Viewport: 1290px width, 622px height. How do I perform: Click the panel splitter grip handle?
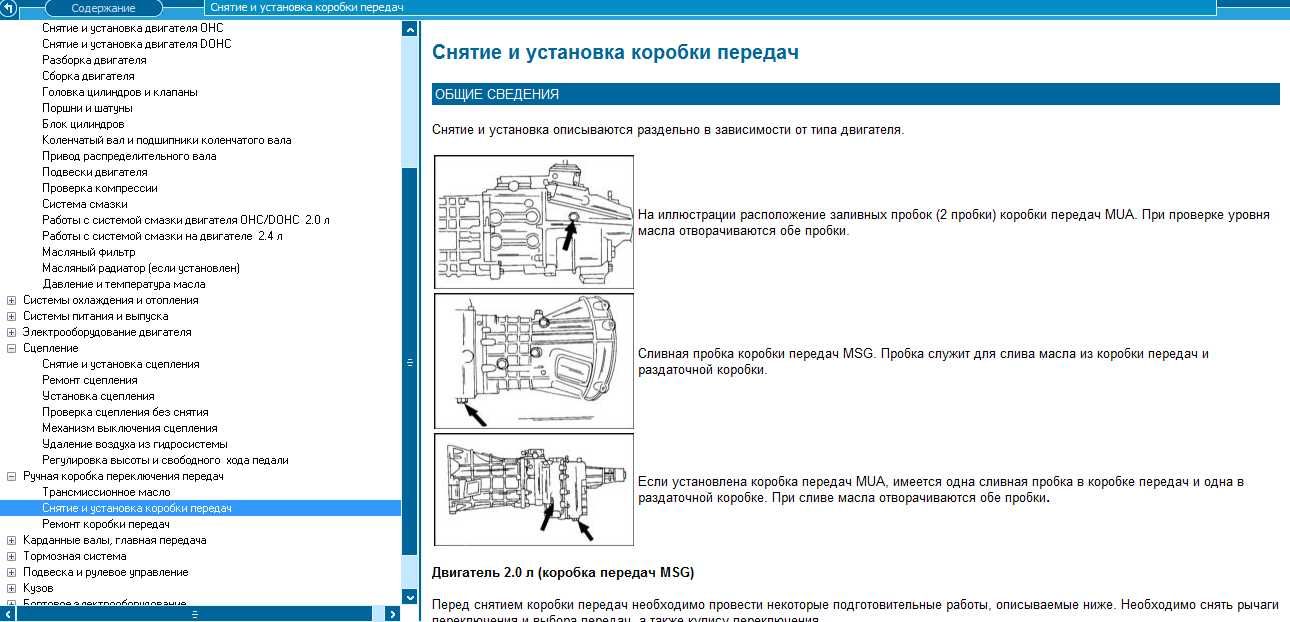point(409,363)
